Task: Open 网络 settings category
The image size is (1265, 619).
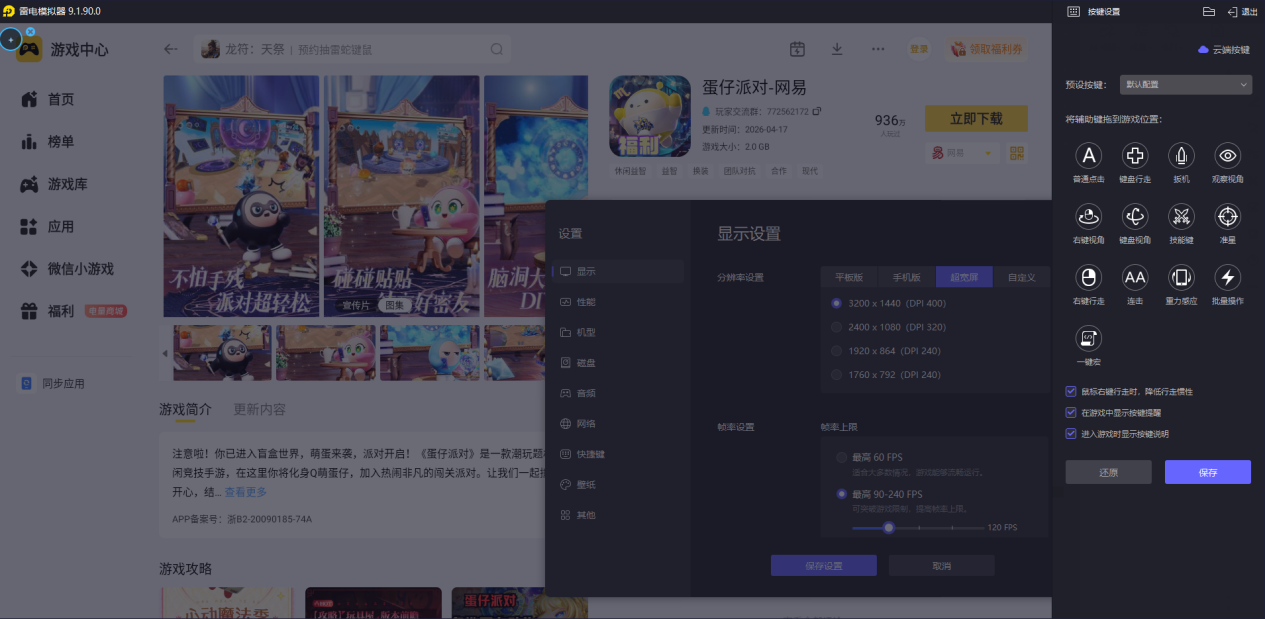Action: [618, 424]
